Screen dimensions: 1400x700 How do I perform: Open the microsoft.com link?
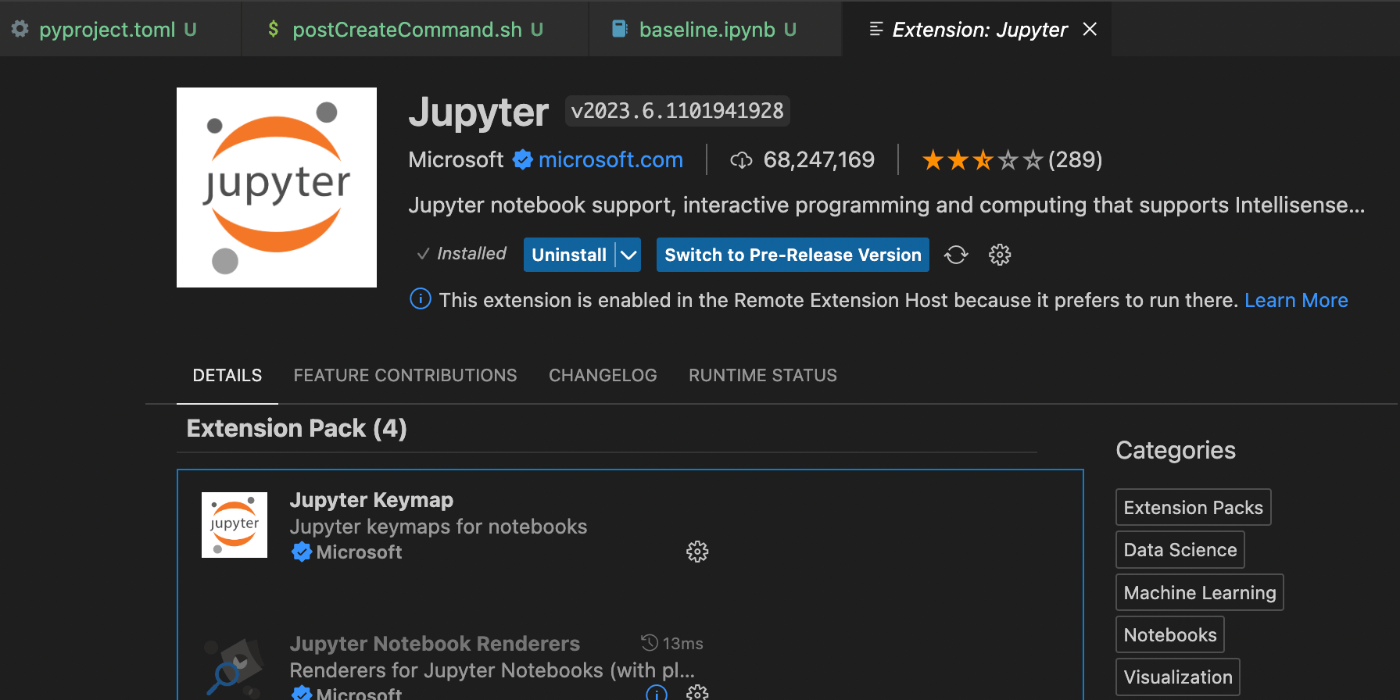coord(611,160)
